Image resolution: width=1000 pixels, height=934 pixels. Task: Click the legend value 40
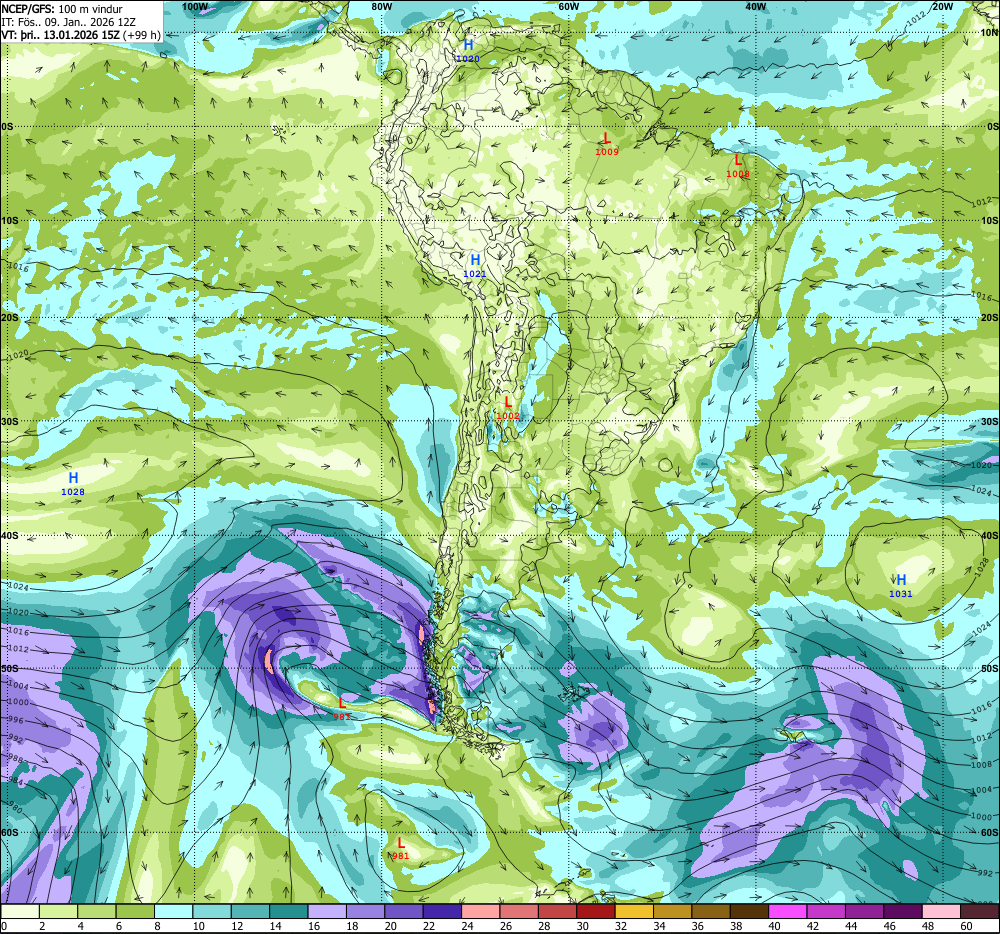(775, 926)
